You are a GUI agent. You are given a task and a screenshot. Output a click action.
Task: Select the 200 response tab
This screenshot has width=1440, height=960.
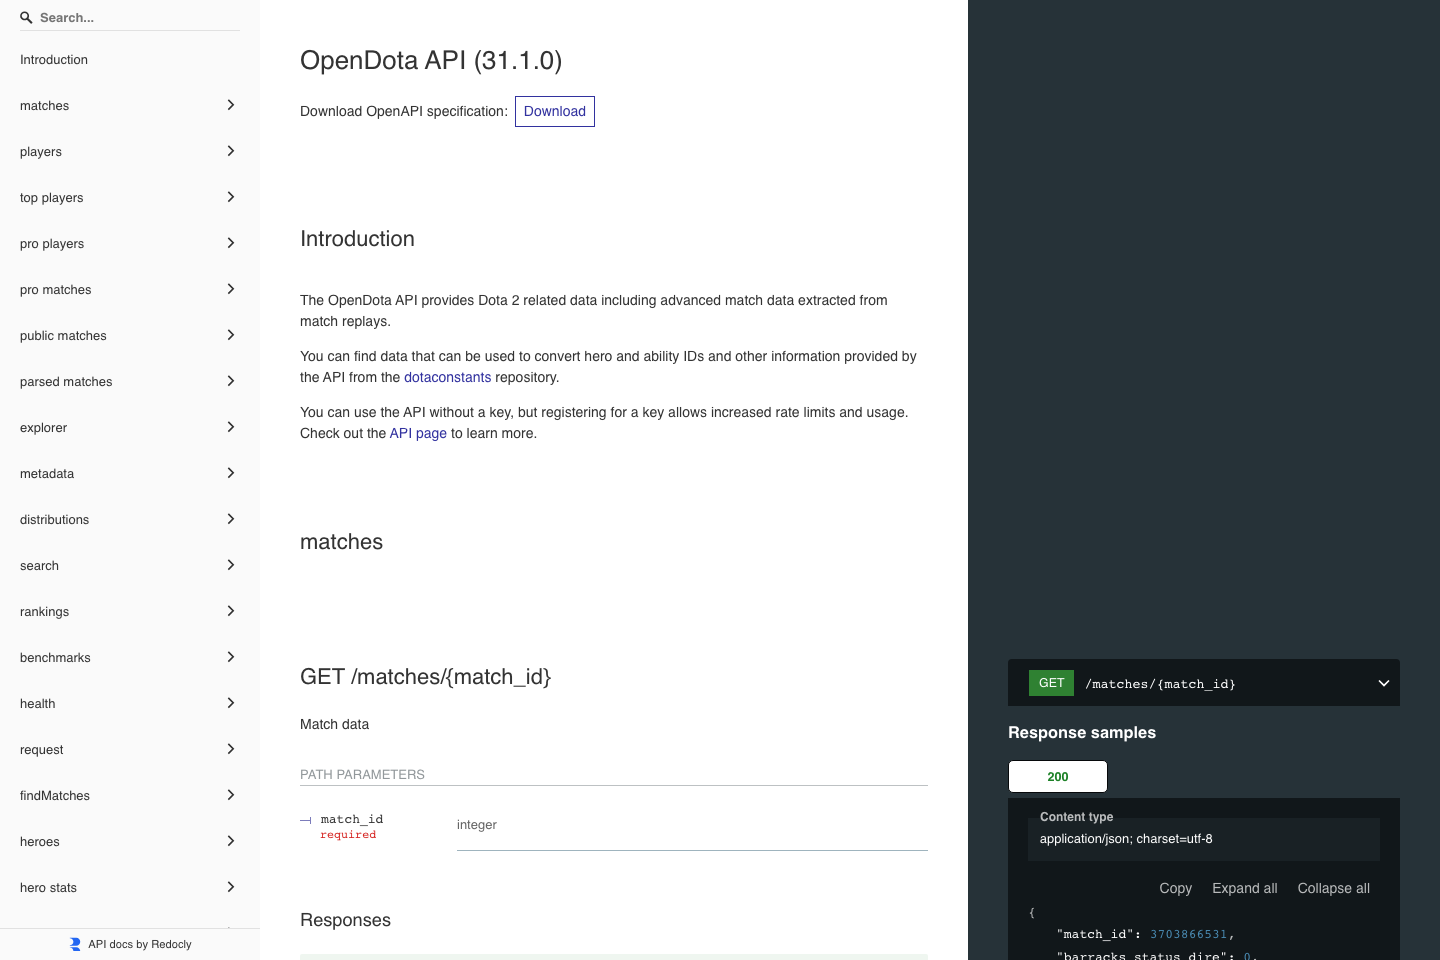tap(1057, 776)
